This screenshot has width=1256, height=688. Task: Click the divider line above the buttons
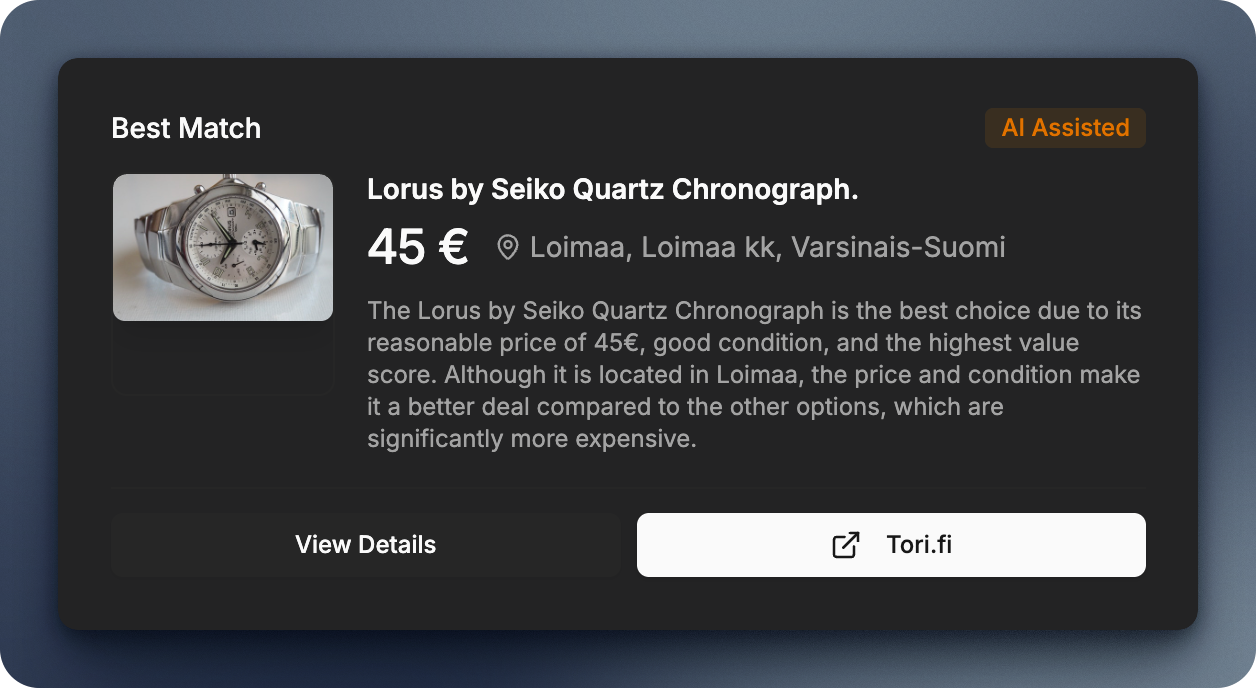click(628, 488)
